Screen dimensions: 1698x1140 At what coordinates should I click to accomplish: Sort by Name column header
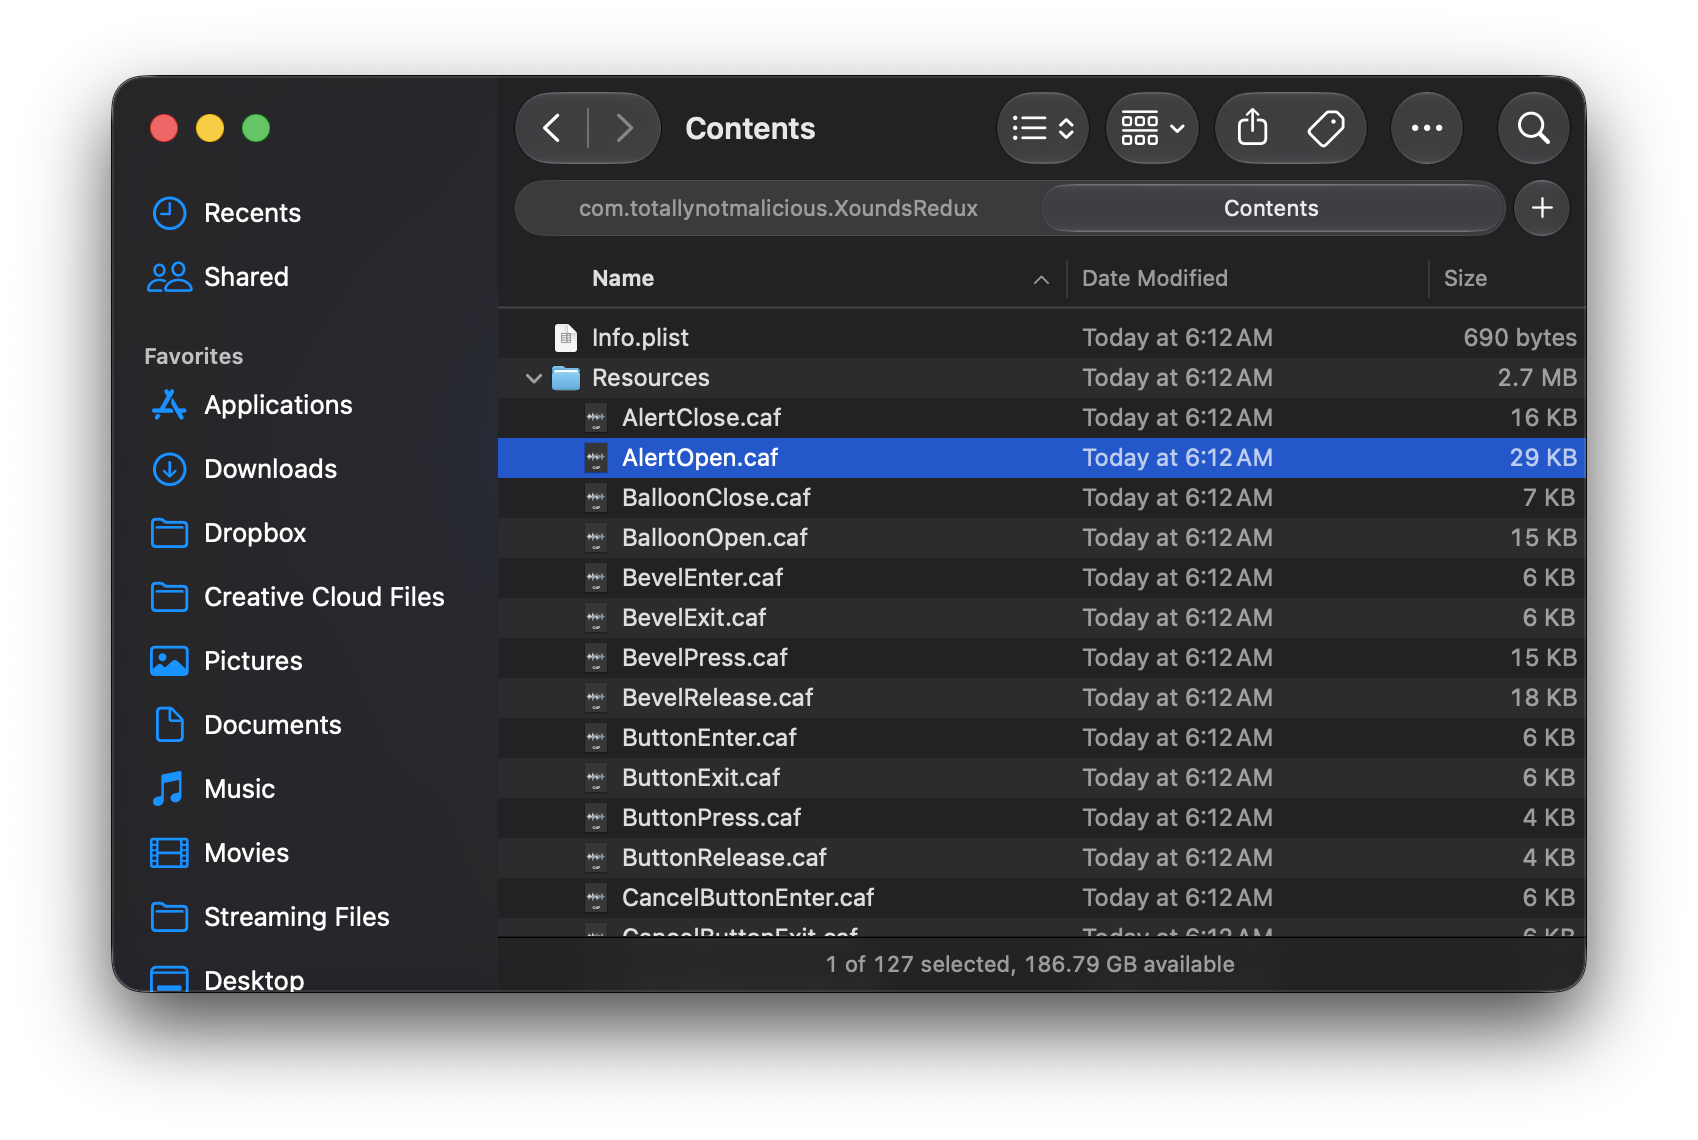[623, 278]
